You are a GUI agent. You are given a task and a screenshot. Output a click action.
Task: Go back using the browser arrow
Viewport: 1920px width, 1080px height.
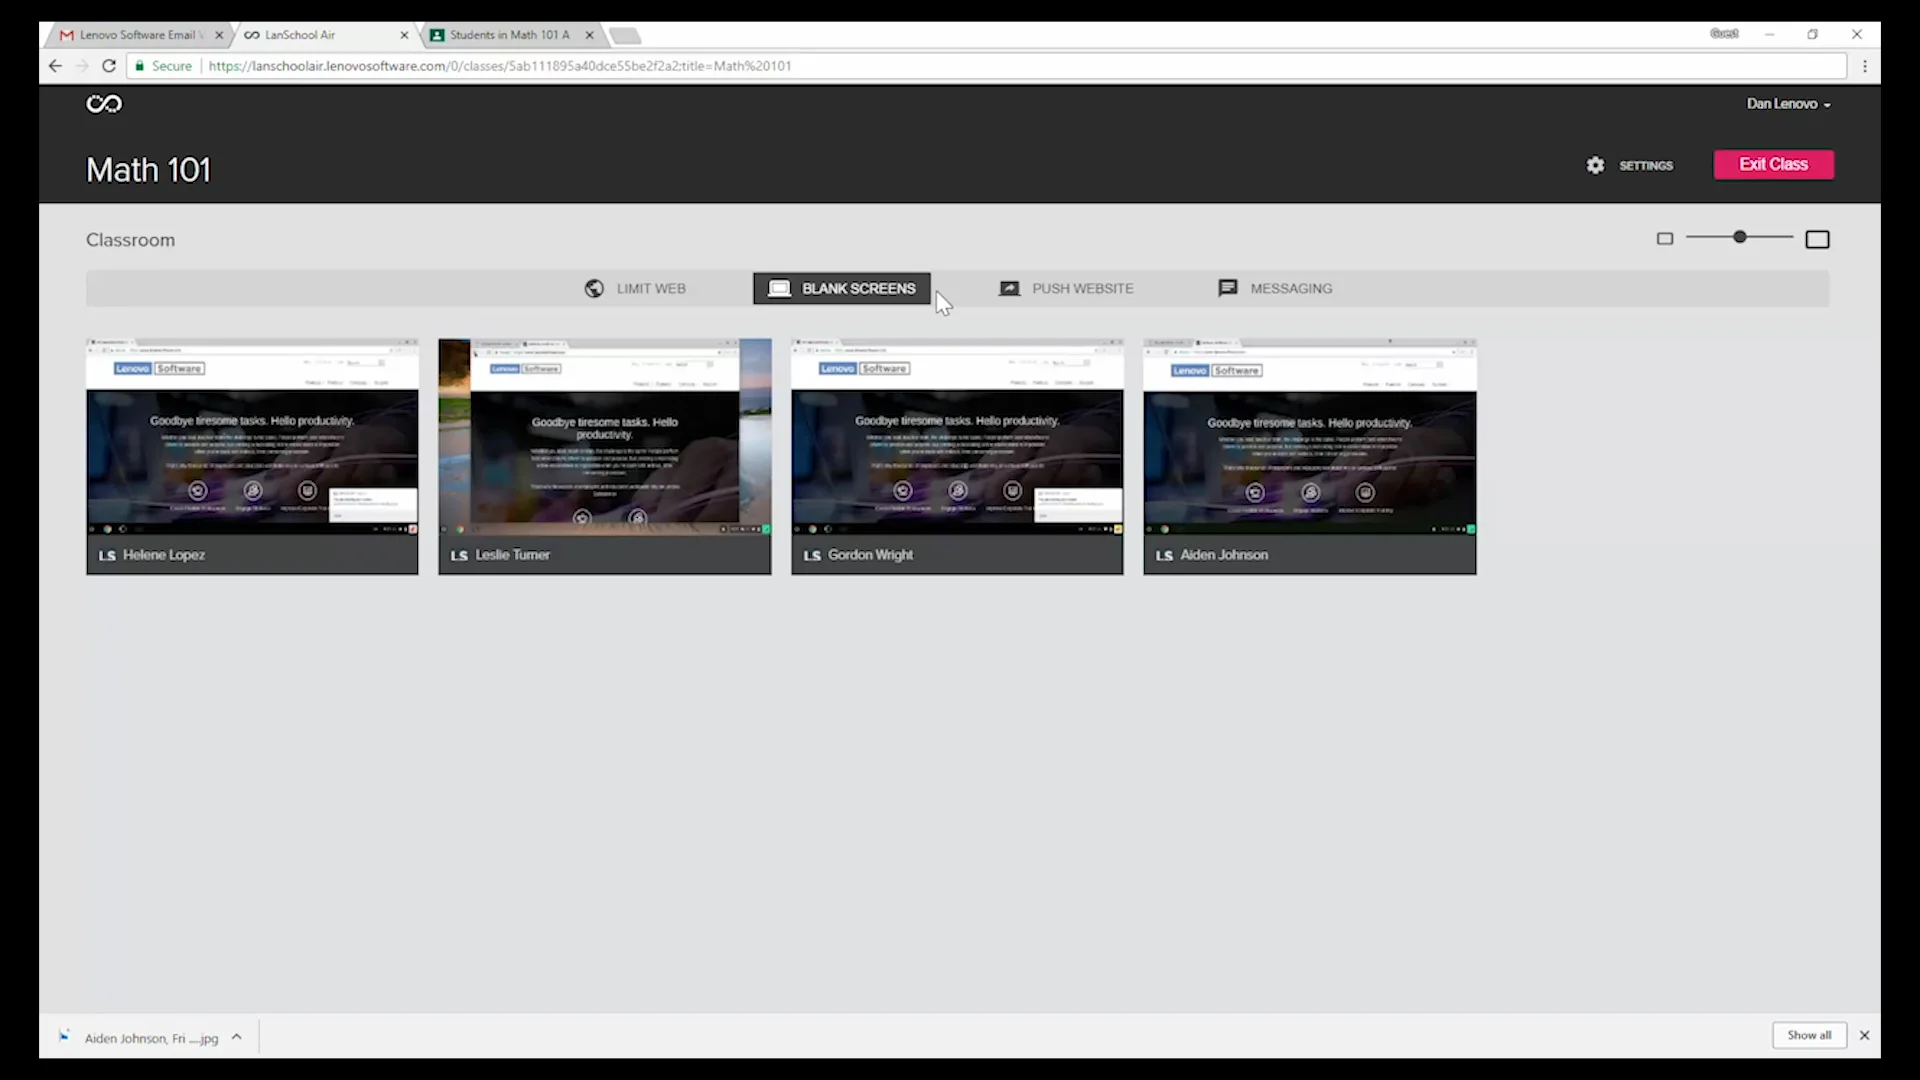[x=54, y=65]
